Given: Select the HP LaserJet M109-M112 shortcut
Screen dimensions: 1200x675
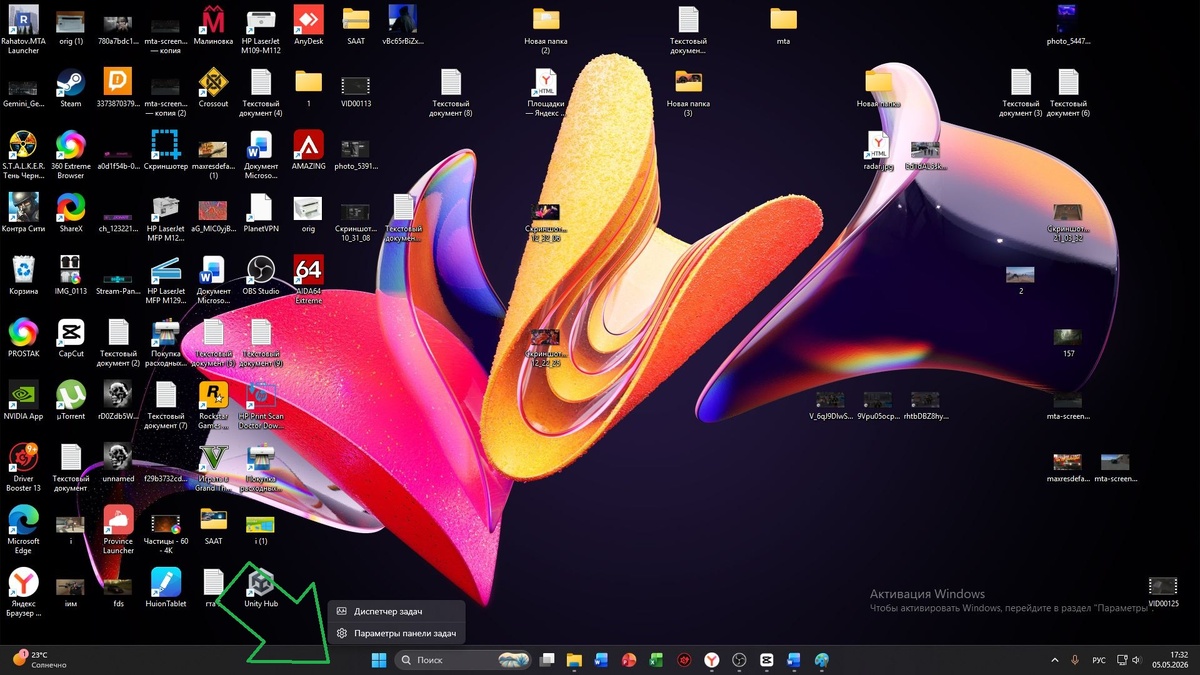Looking at the screenshot, I should click(260, 30).
